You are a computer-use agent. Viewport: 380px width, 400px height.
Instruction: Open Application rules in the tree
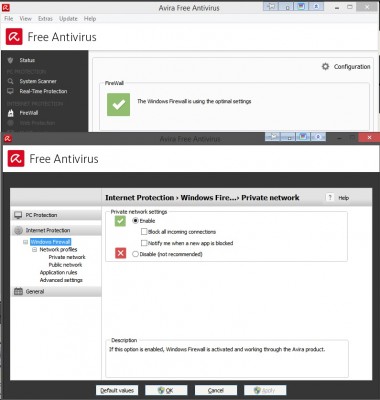click(58, 273)
